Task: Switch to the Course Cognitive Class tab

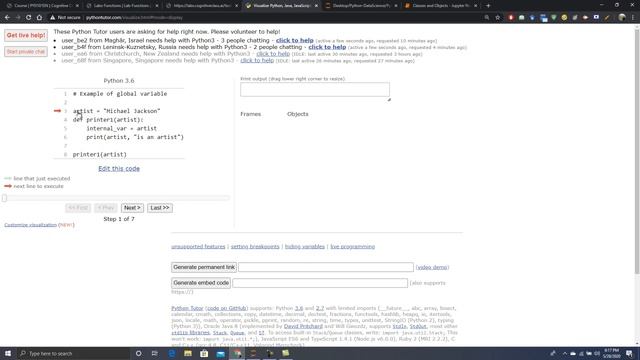Action: pyautogui.click(x=43, y=6)
